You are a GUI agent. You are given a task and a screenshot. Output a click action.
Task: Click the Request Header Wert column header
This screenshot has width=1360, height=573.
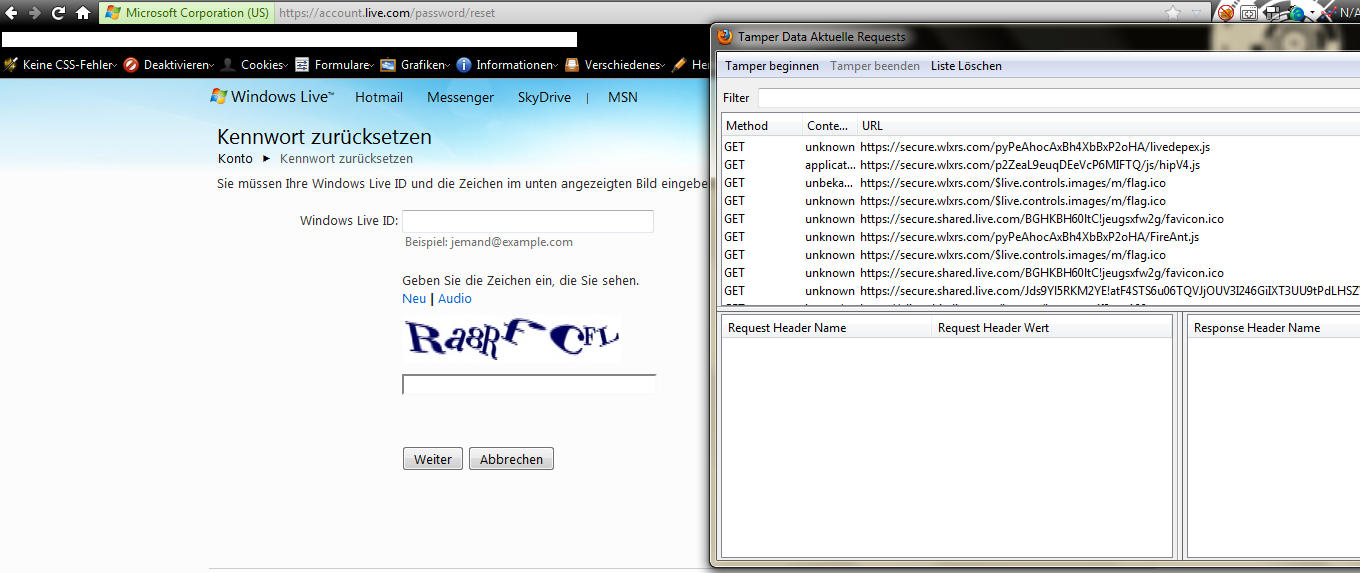pyautogui.click(x=1051, y=328)
